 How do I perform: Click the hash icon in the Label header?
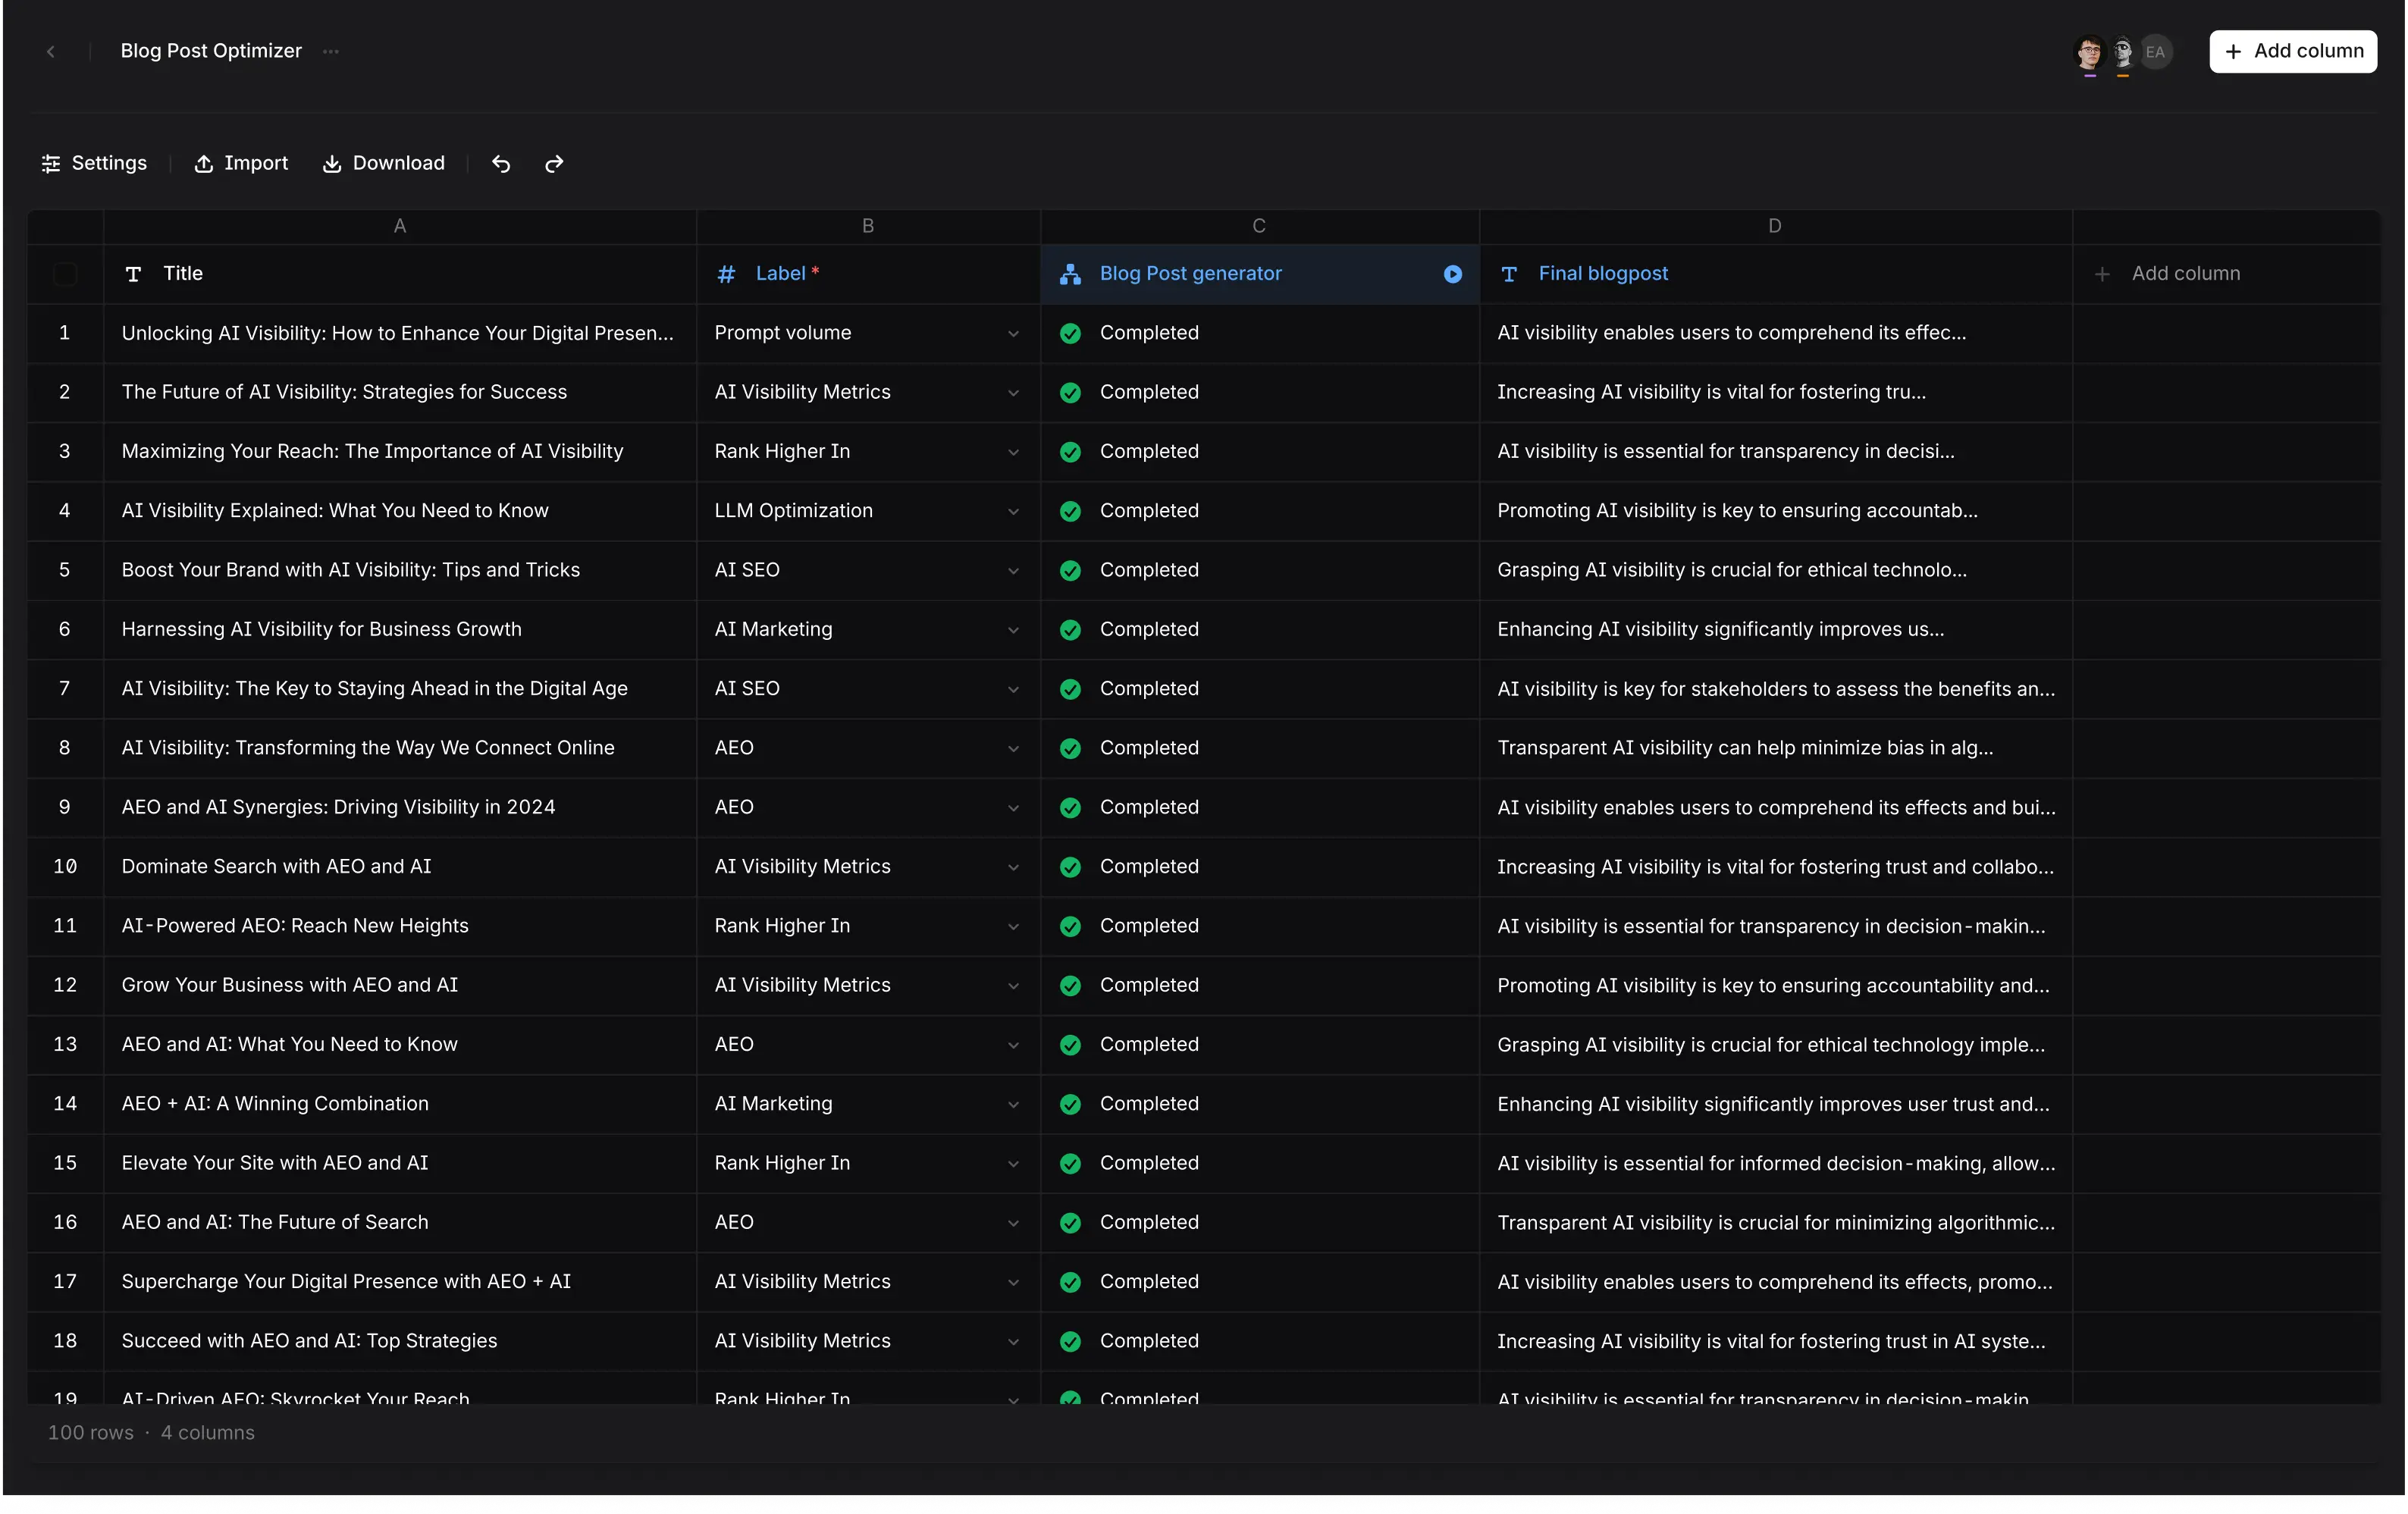click(x=727, y=274)
